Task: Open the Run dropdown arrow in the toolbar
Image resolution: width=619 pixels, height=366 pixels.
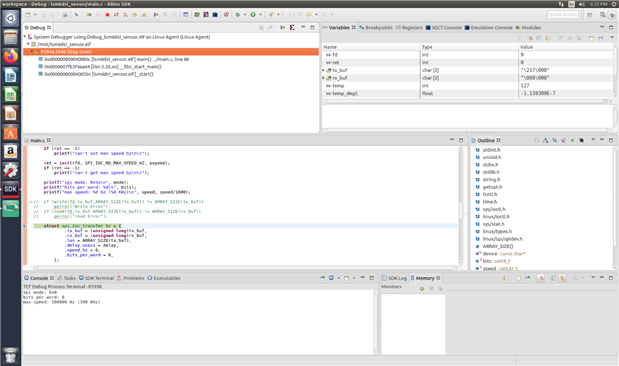Action: (x=260, y=15)
